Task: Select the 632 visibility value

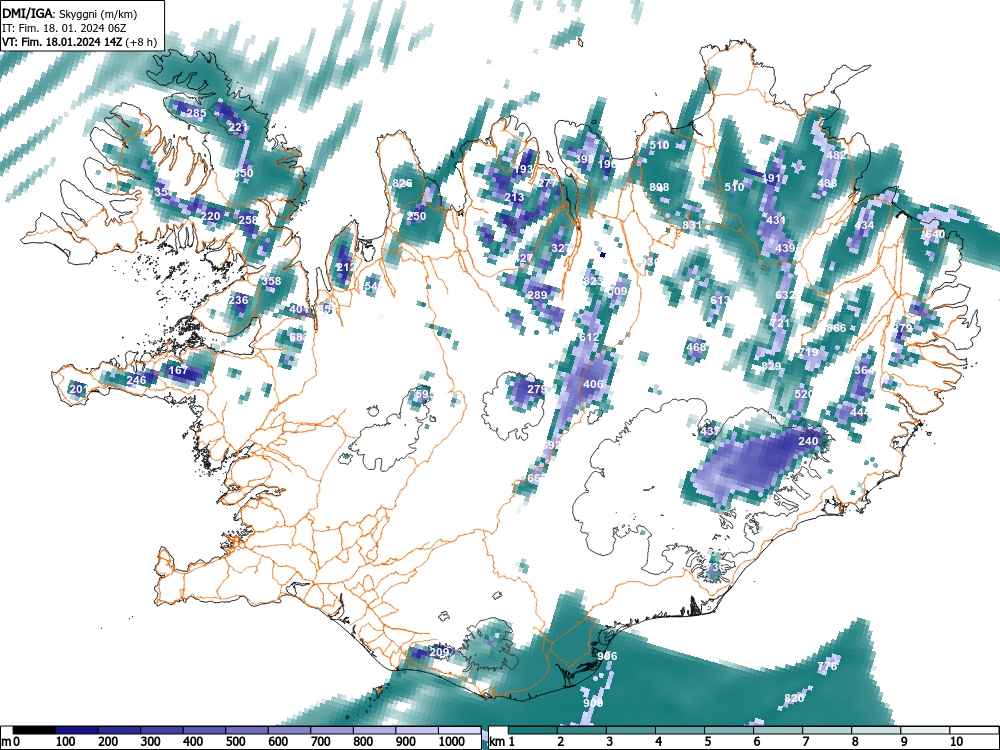Action: 785,295
